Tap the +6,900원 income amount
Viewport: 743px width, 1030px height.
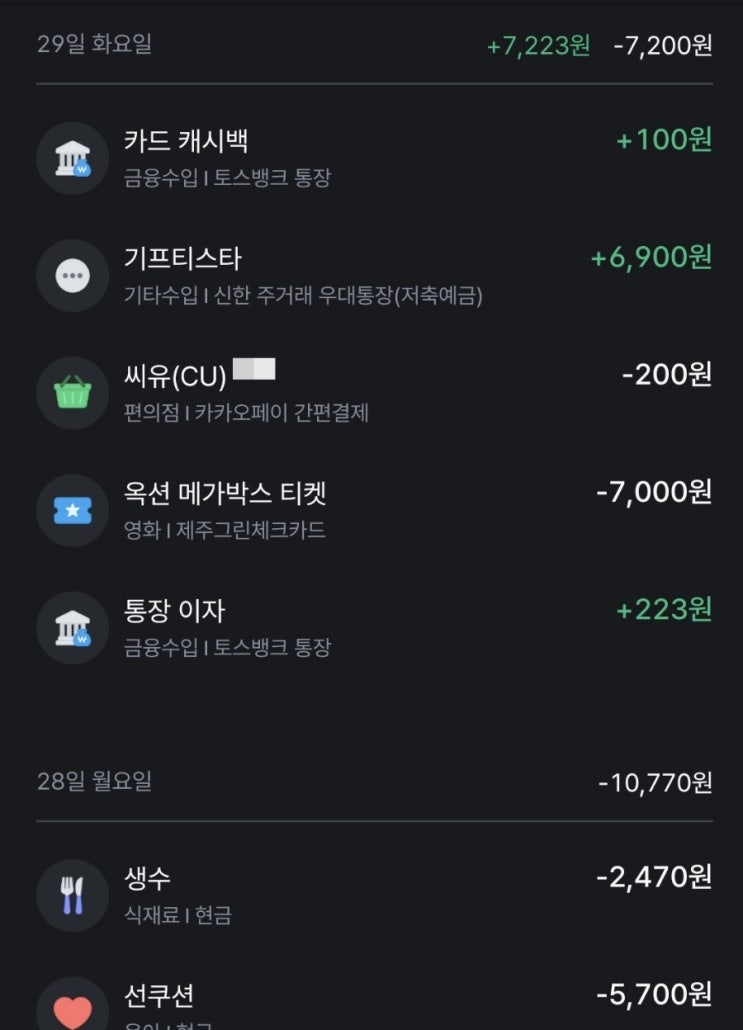651,258
